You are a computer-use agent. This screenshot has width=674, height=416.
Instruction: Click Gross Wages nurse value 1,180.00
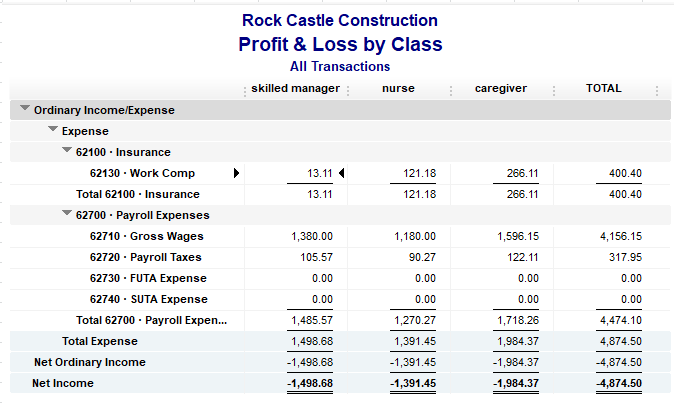pyautogui.click(x=415, y=236)
